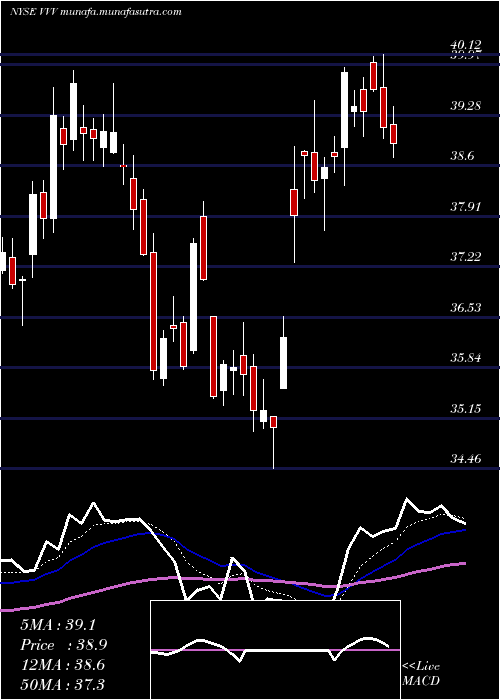This screenshot has height=700, width=500.
Task: Click the 39.28 price level label
Action: pyautogui.click(x=466, y=106)
